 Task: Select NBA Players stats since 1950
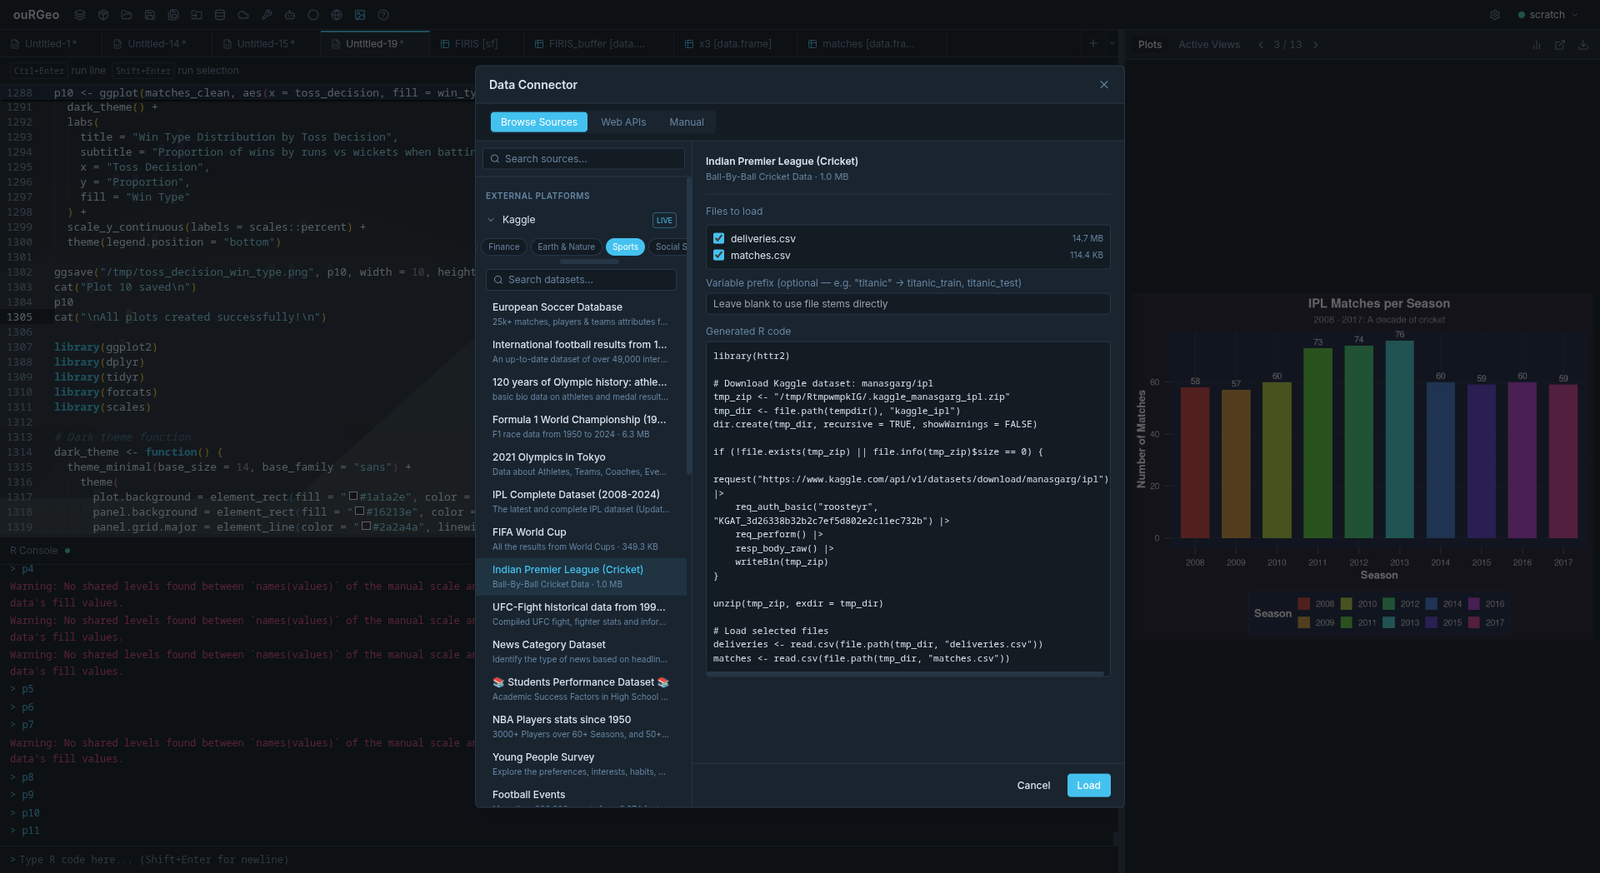581,727
